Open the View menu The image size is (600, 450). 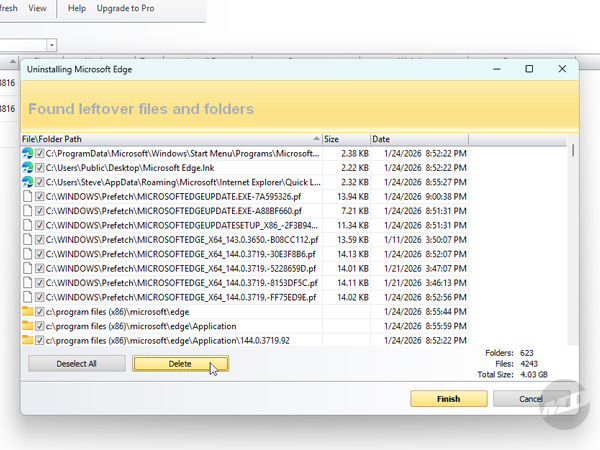(x=37, y=8)
